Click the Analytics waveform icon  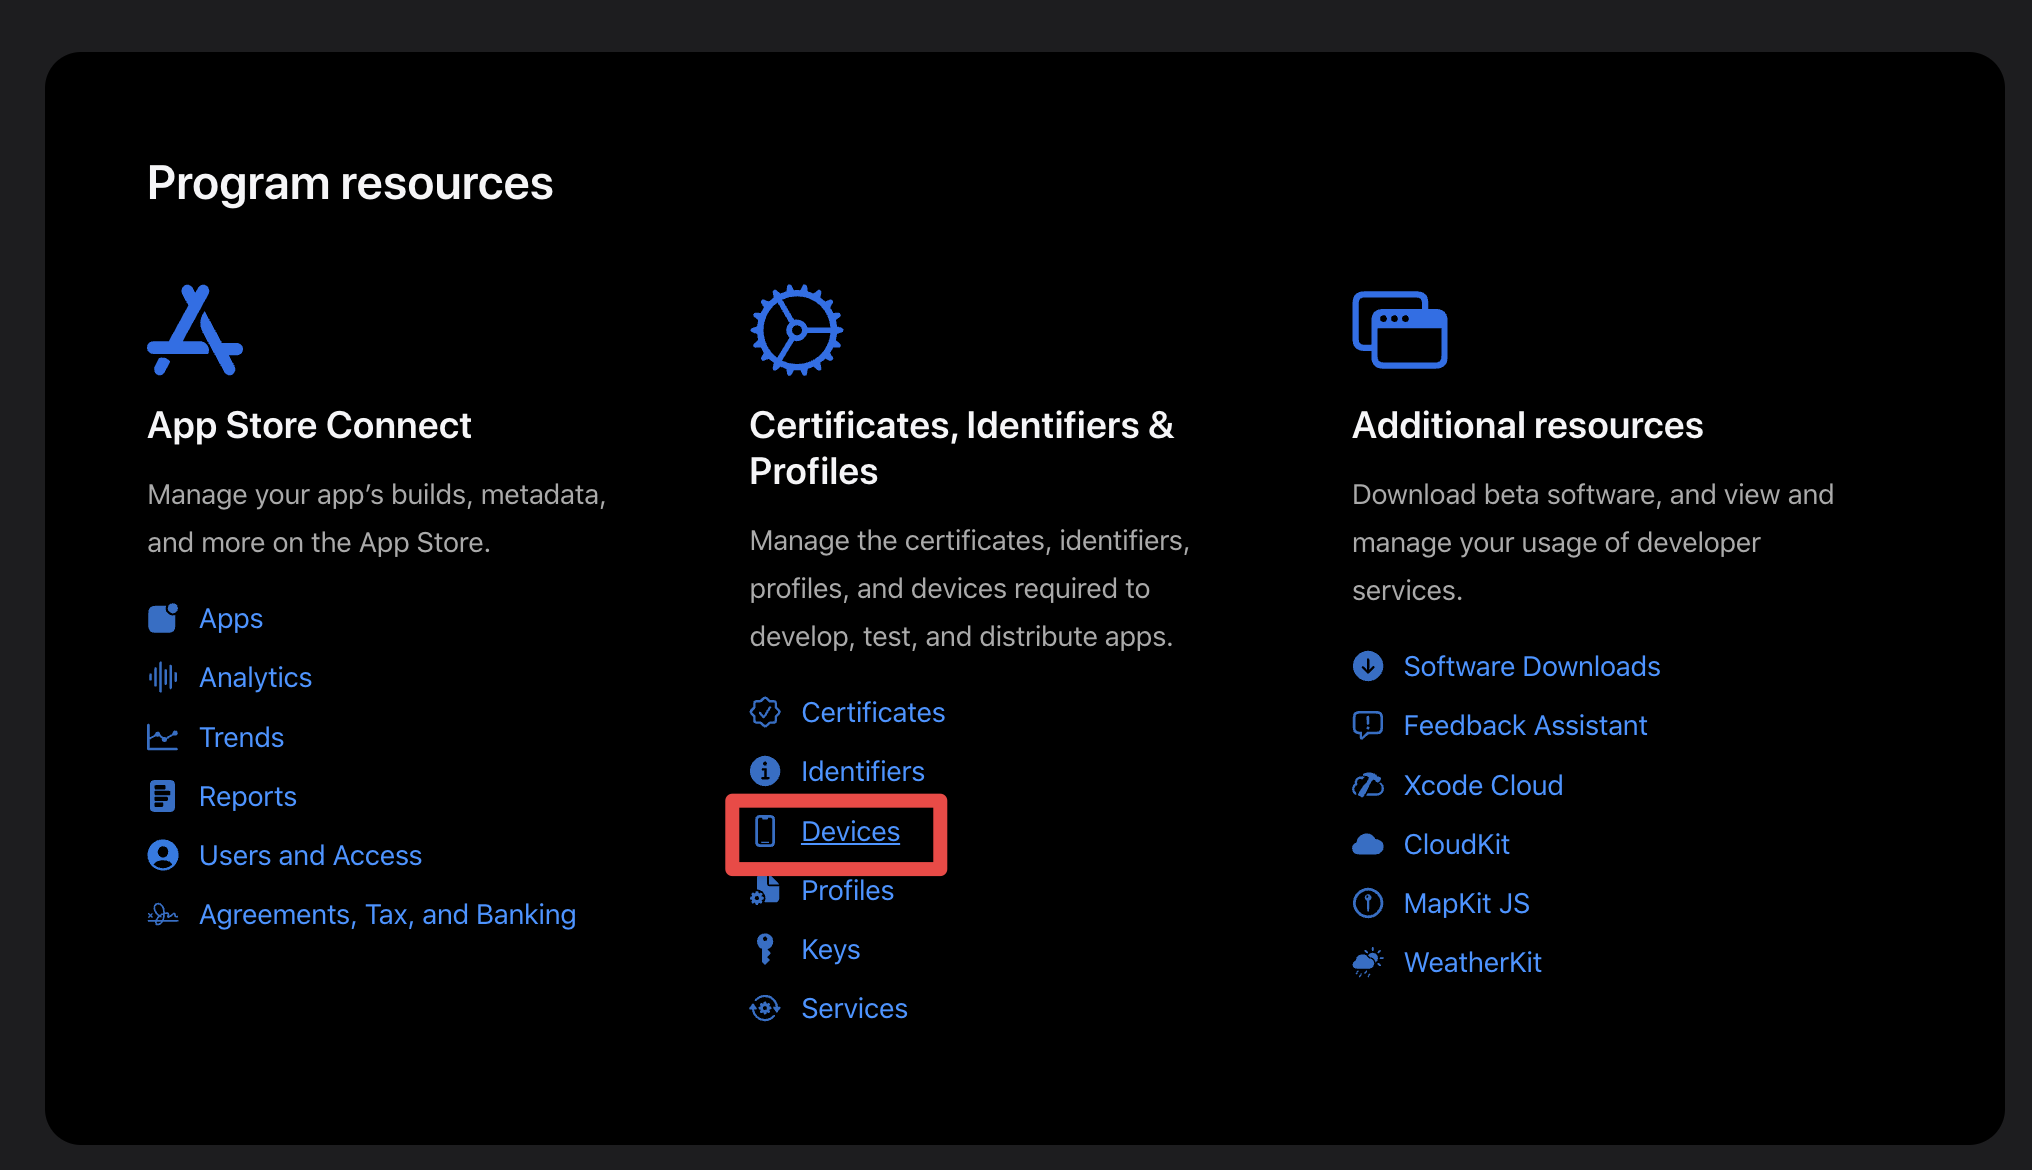[x=163, y=678]
